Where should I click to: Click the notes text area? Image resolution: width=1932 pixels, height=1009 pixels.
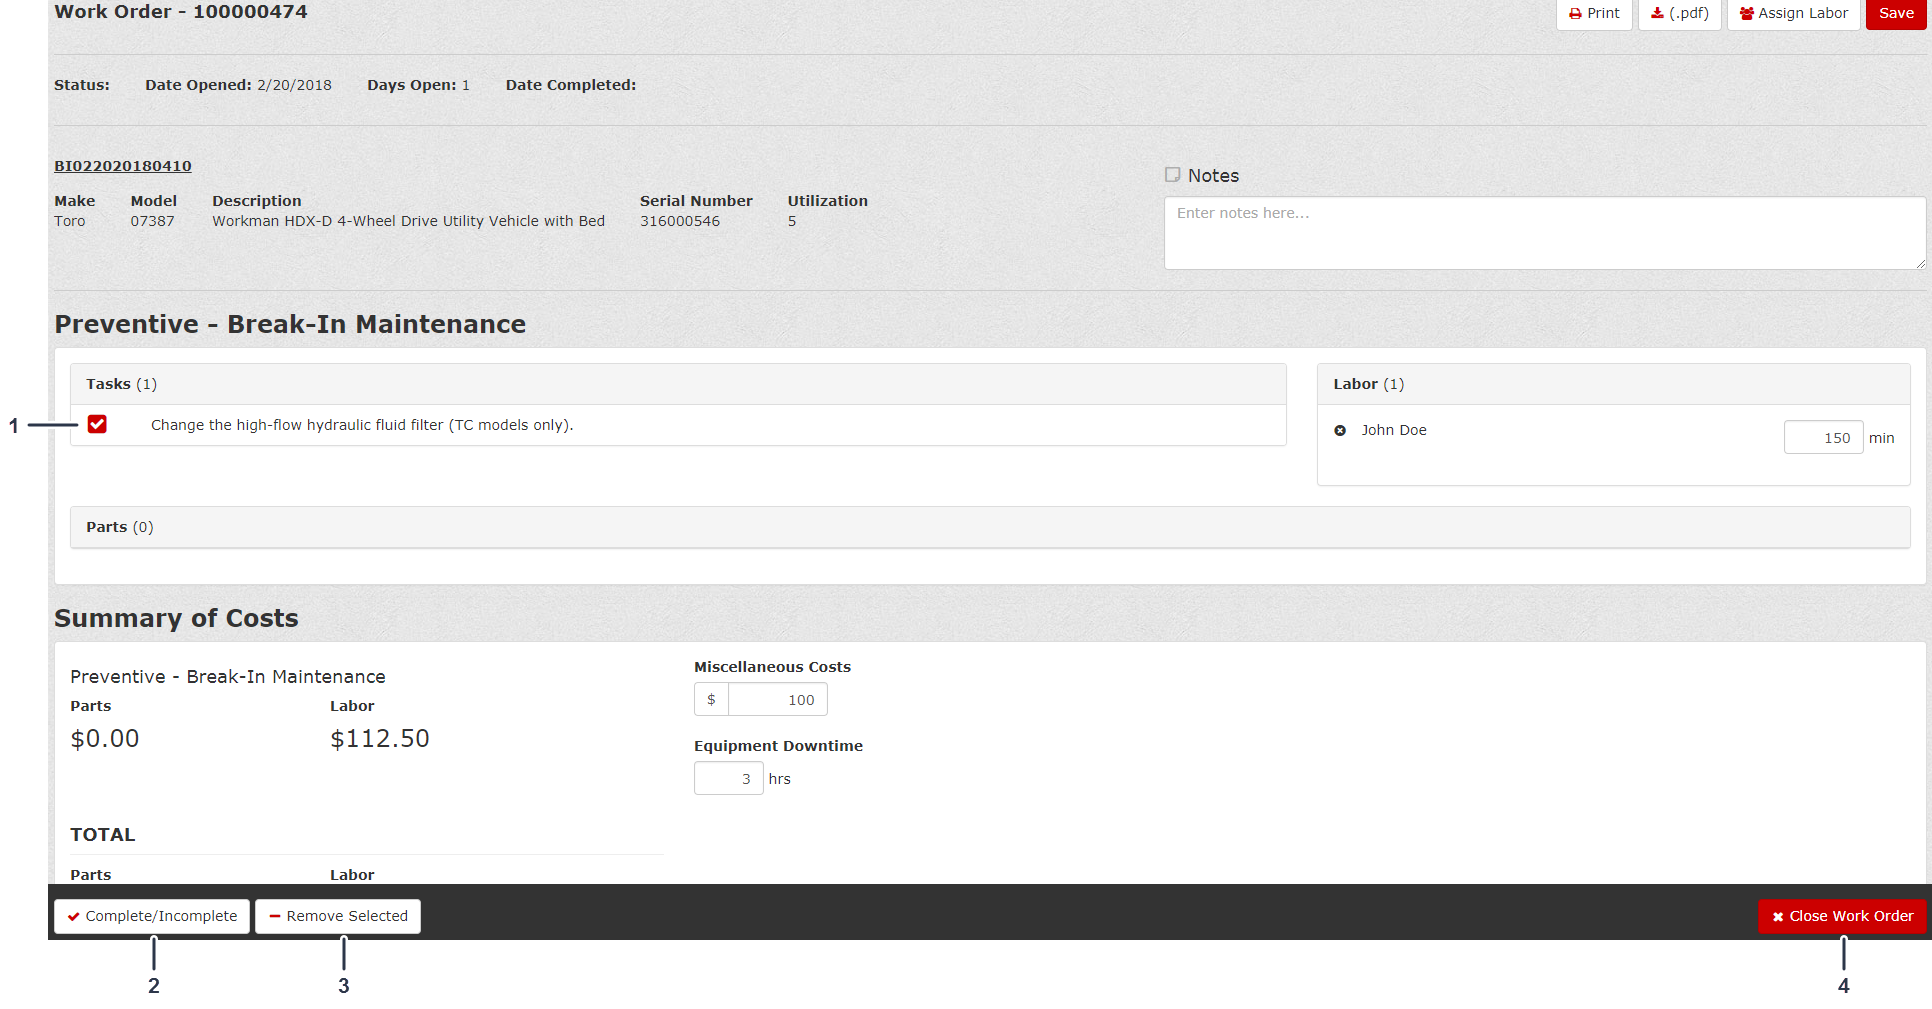click(x=1544, y=233)
